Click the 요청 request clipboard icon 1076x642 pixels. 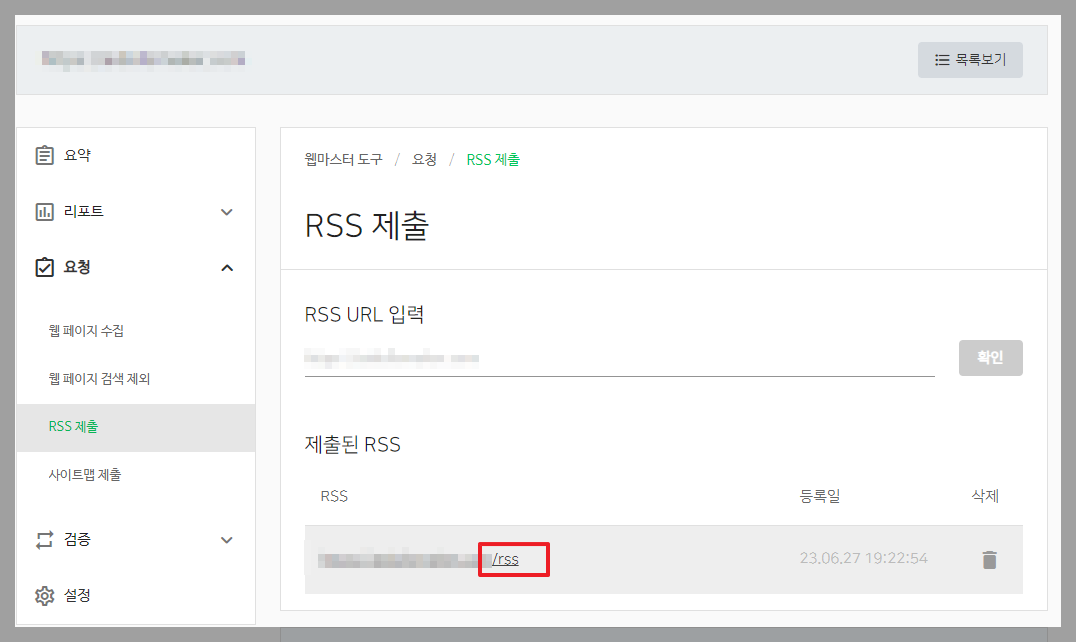coord(44,267)
